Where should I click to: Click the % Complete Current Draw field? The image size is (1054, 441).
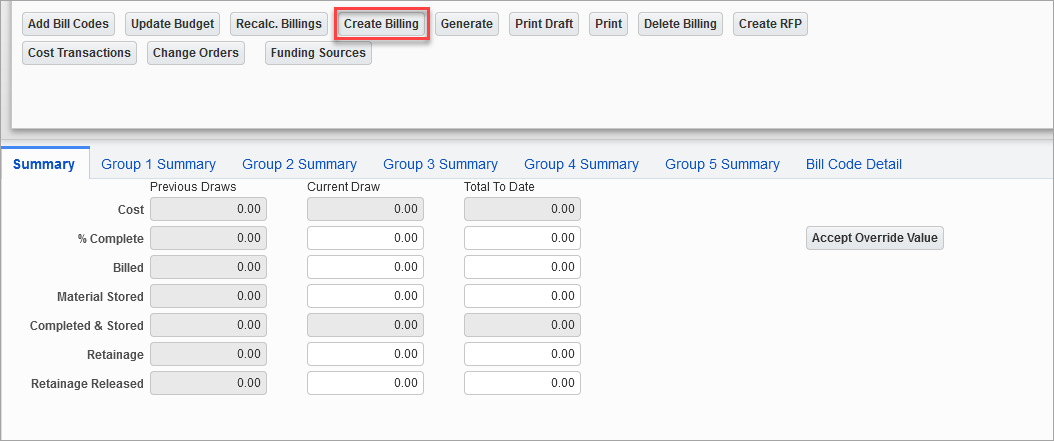coord(366,238)
